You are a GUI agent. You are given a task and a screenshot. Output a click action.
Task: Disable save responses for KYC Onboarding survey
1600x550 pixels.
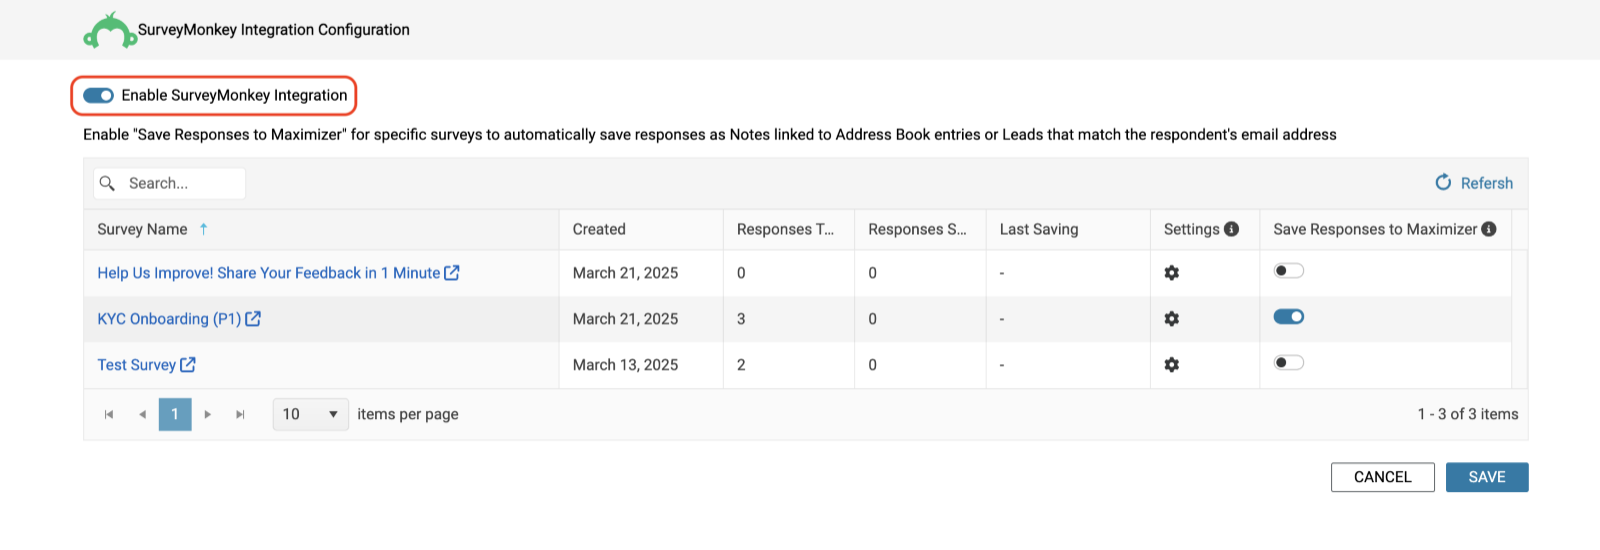1289,317
